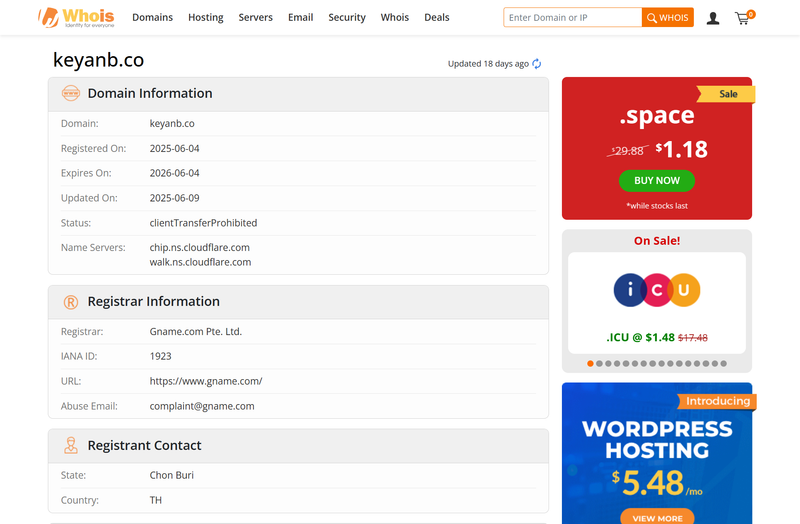Open the Deals menu
The width and height of the screenshot is (800, 524).
pyautogui.click(x=437, y=17)
